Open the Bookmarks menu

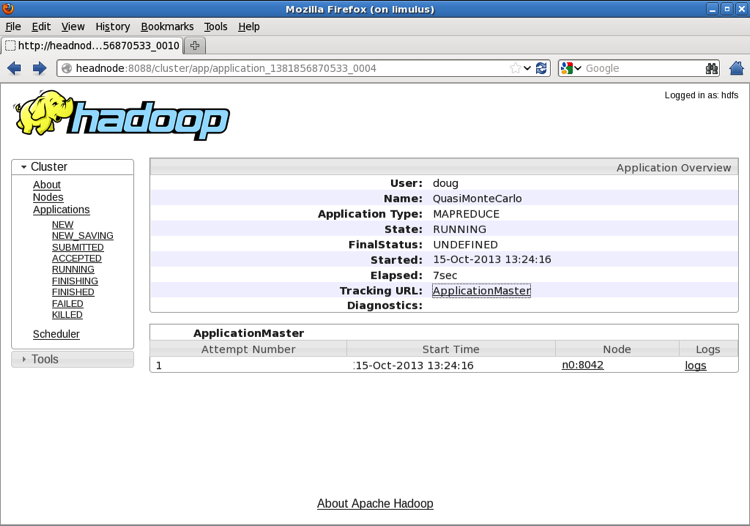point(167,27)
